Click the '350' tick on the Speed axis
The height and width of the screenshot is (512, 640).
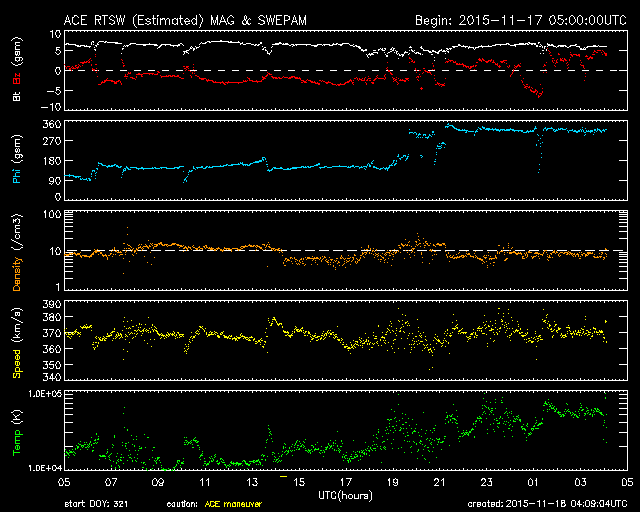click(x=52, y=365)
